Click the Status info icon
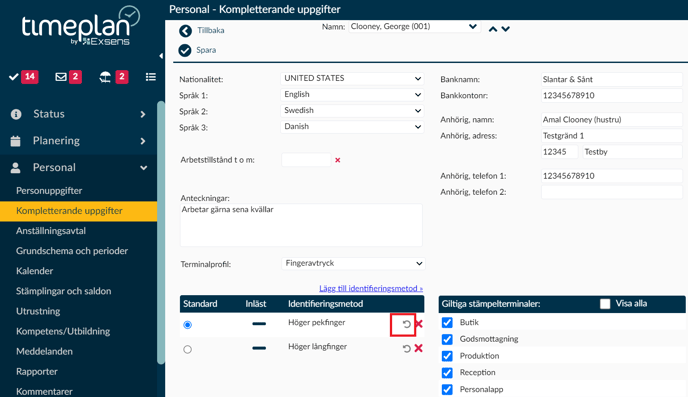This screenshot has height=397, width=688. click(x=16, y=114)
